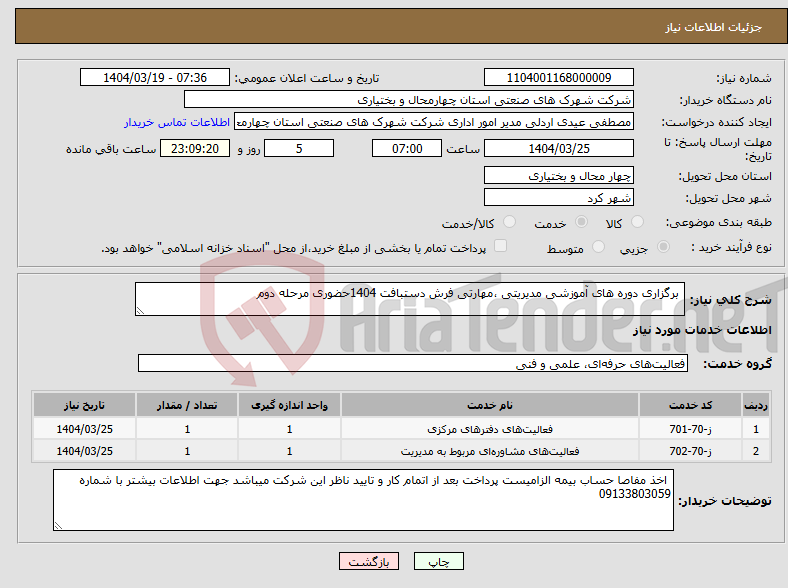Click the نام خدمت column header
The image size is (788, 588).
[x=490, y=405]
